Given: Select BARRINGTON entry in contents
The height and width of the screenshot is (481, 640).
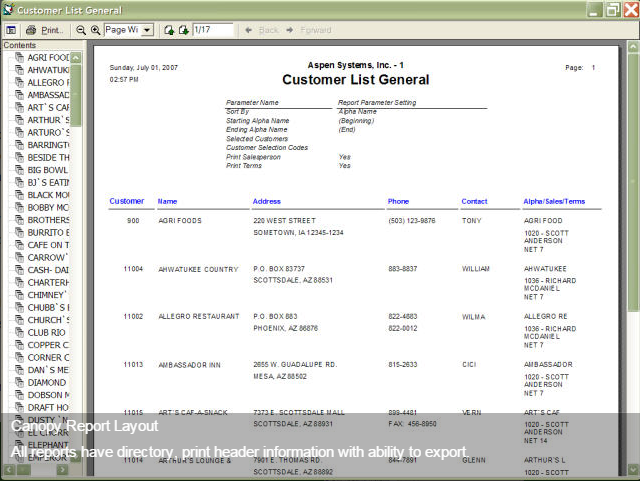Looking at the screenshot, I should pos(48,145).
